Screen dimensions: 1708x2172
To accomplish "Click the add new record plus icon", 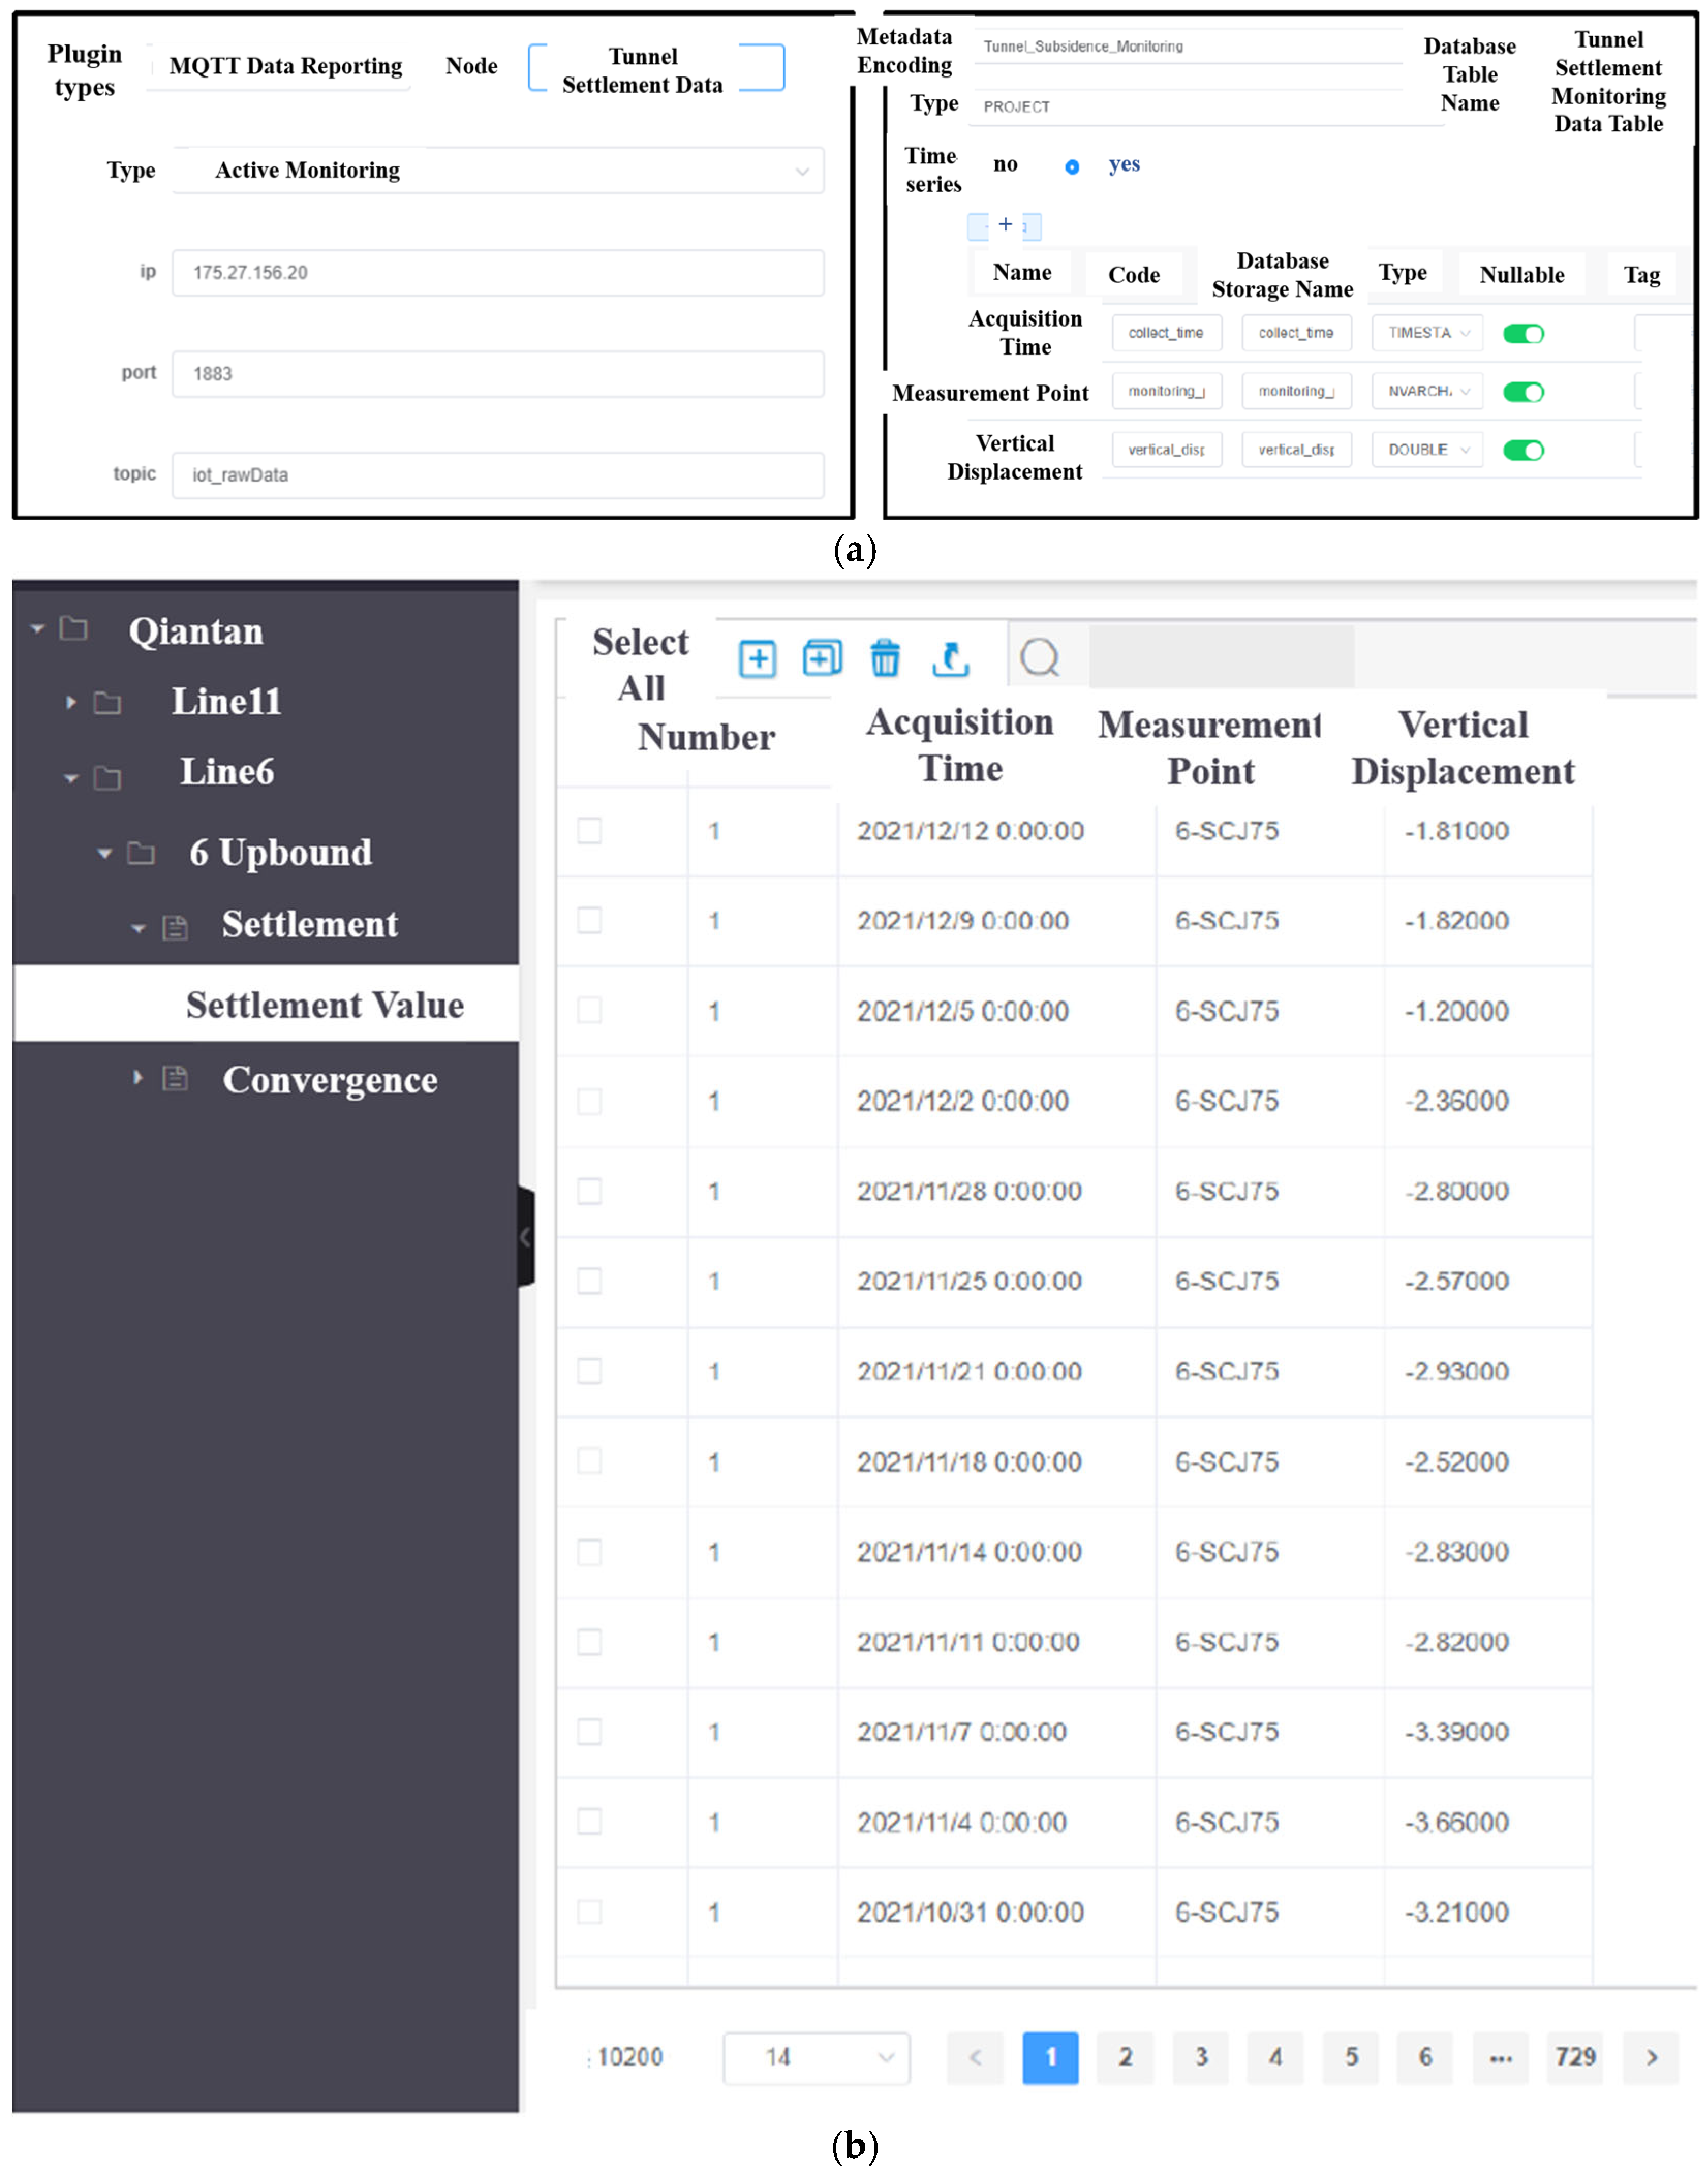I will click(x=757, y=658).
